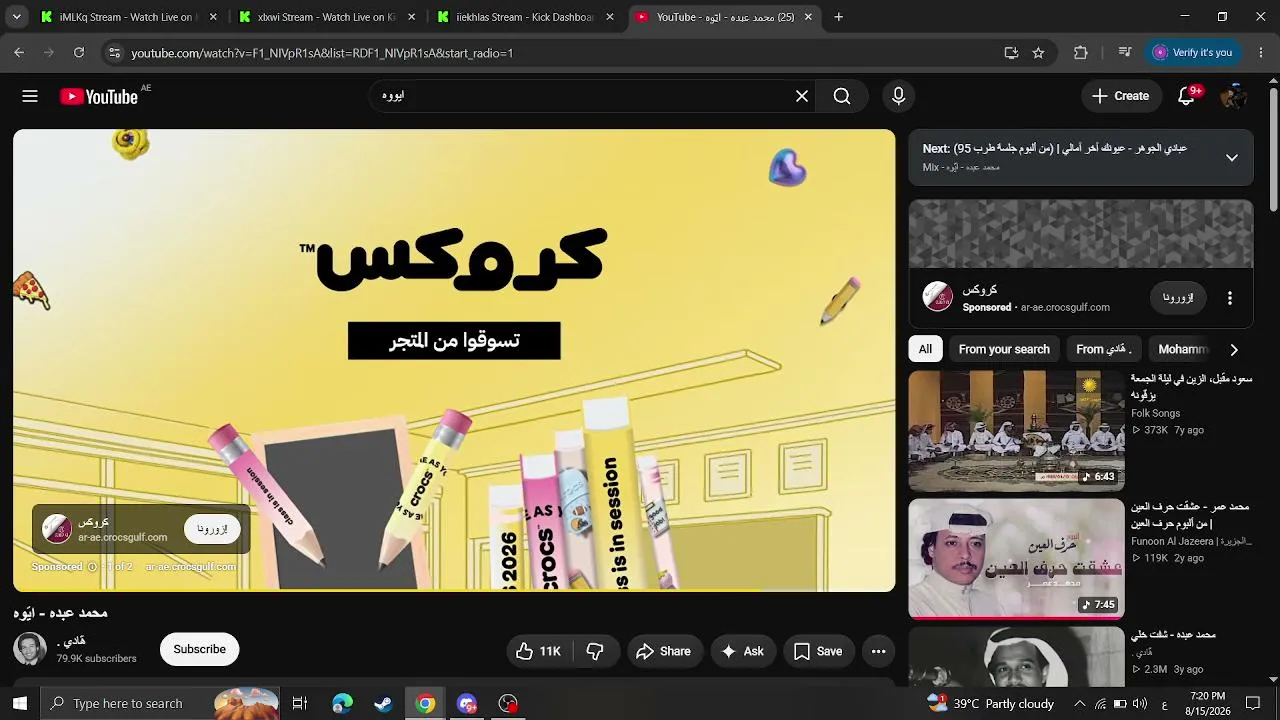Open the Create menu button
Image resolution: width=1280 pixels, height=720 pixels.
[x=1120, y=96]
